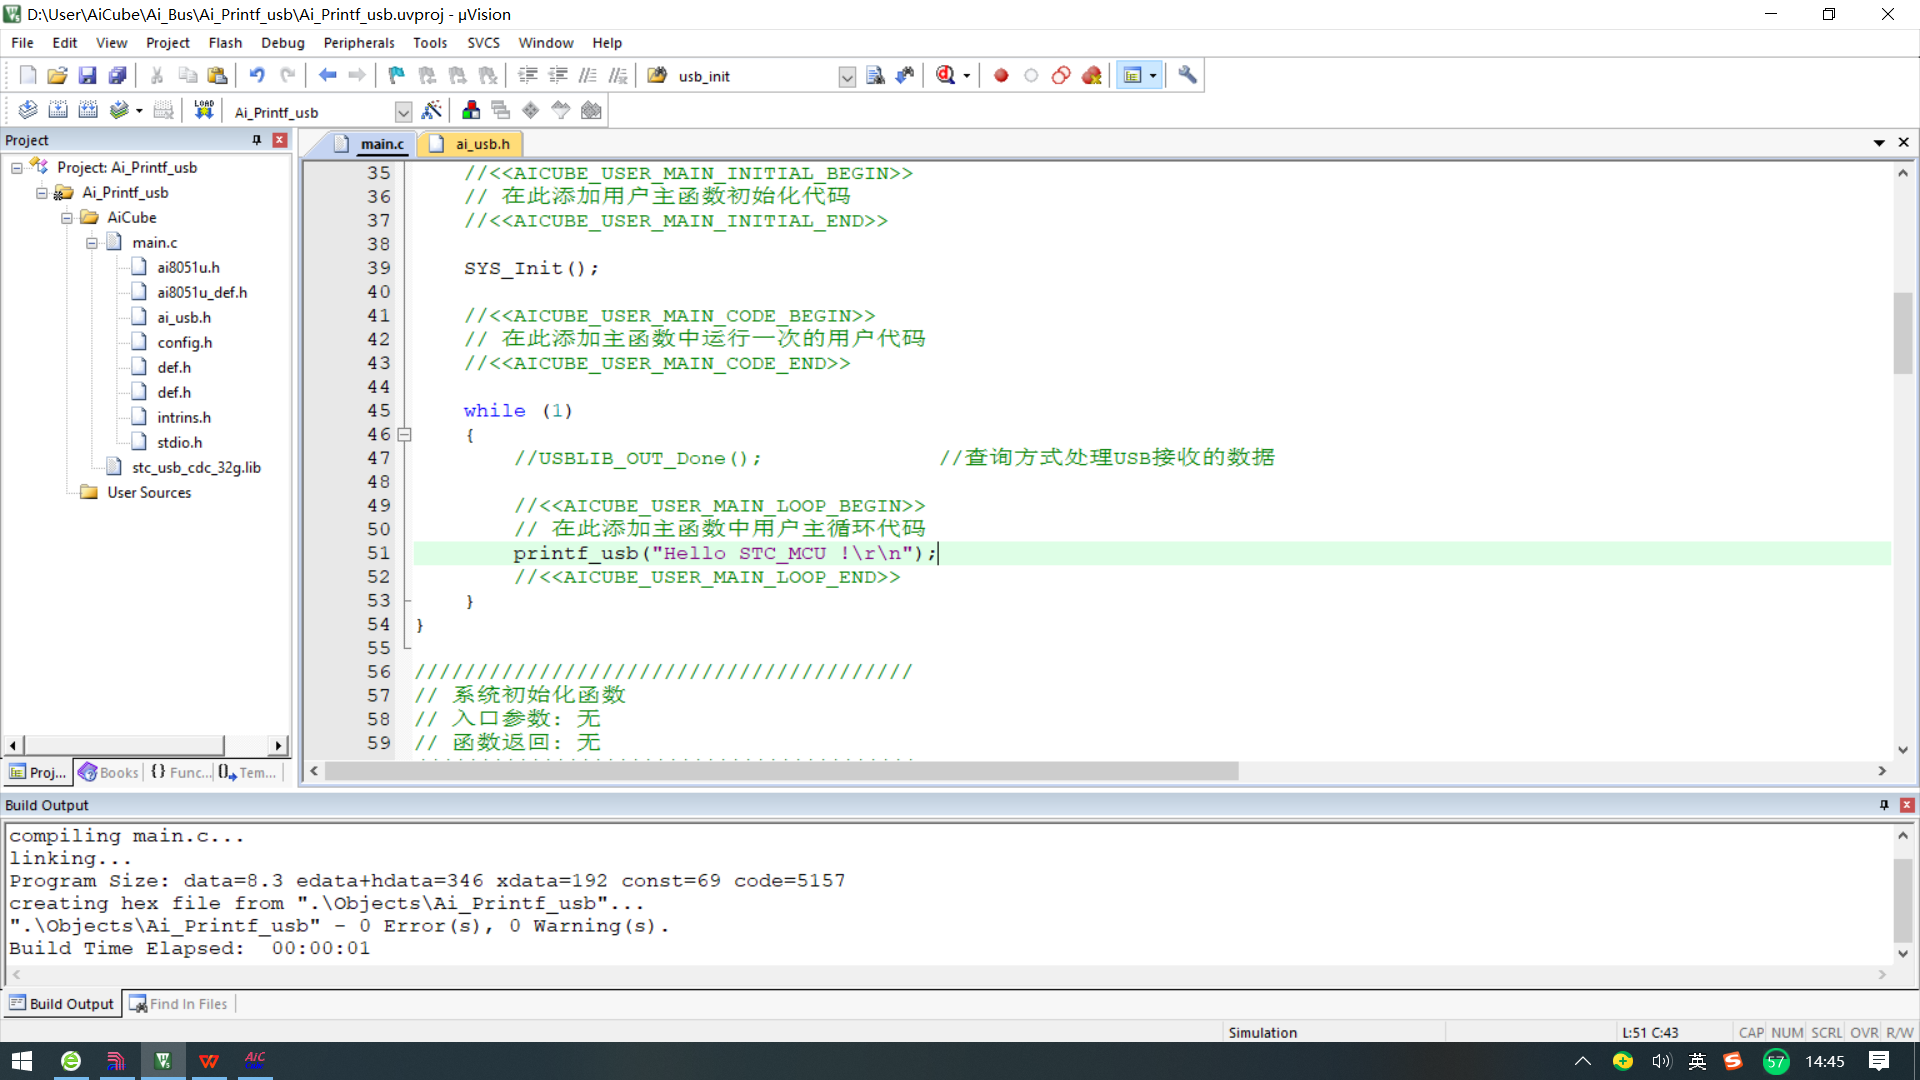1920x1080 pixels.
Task: Insert bookmark with flag icon
Action: [x=397, y=76]
